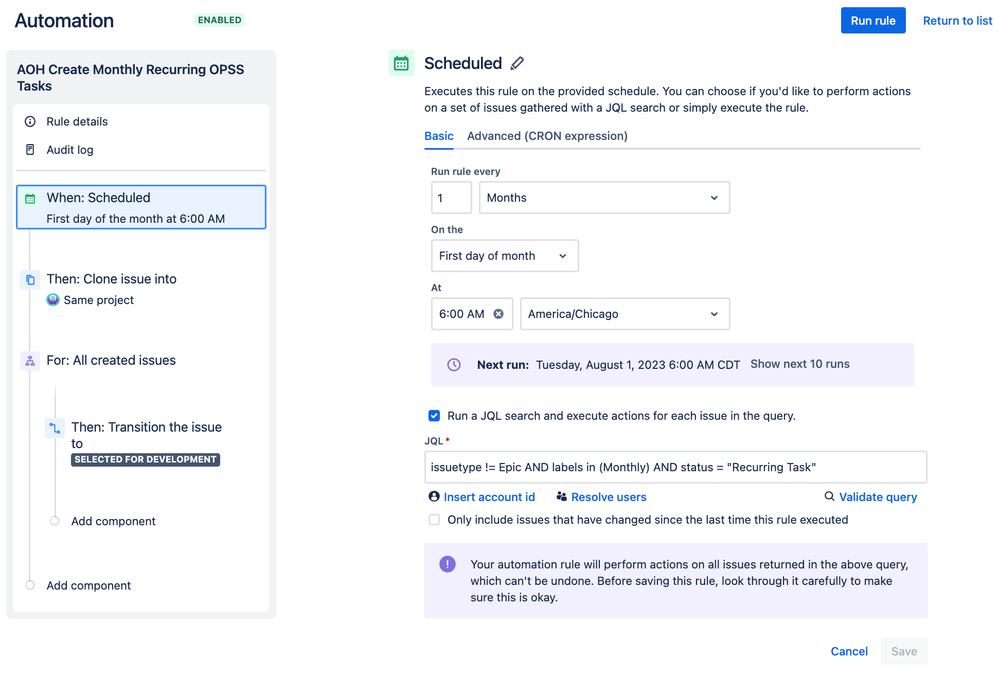Click the pencil edit icon next to Scheduled
Screen dimensions: 999x676
tap(517, 63)
